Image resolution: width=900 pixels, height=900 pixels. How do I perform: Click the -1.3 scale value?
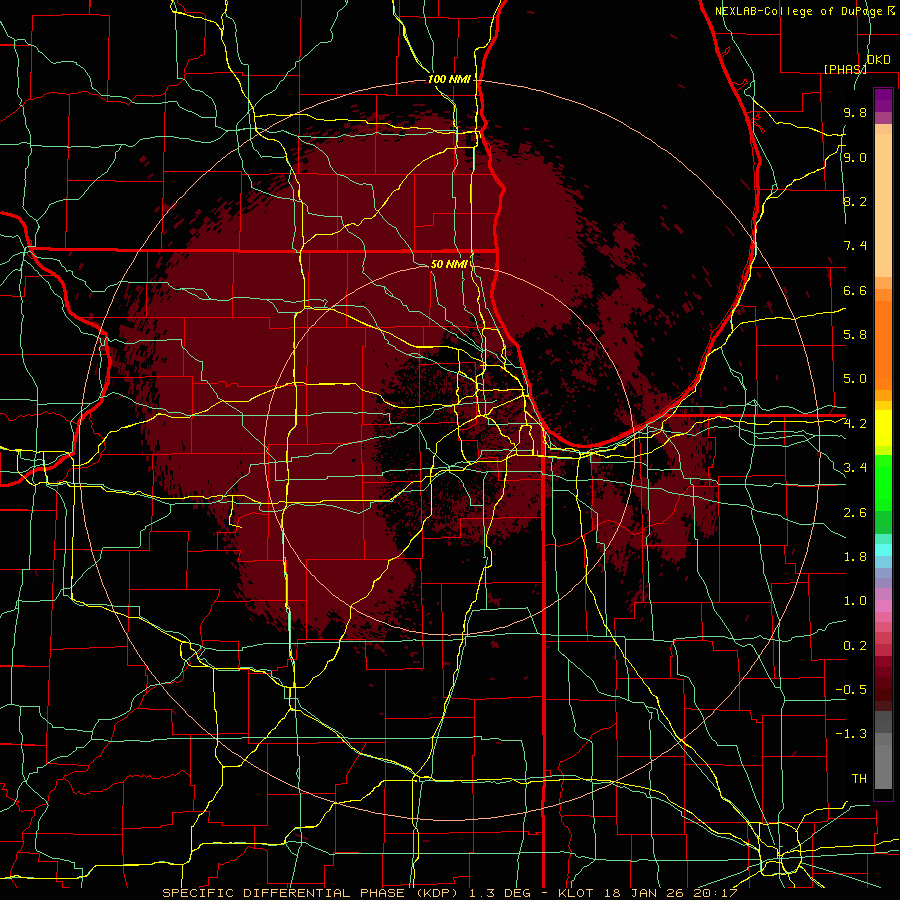(x=851, y=734)
